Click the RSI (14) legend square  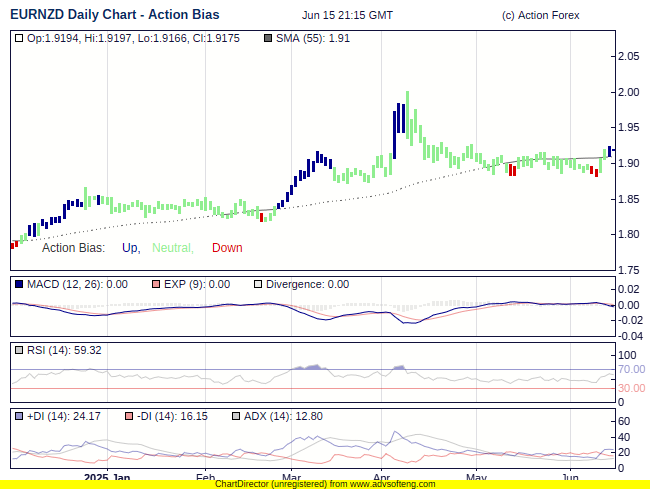[19, 350]
